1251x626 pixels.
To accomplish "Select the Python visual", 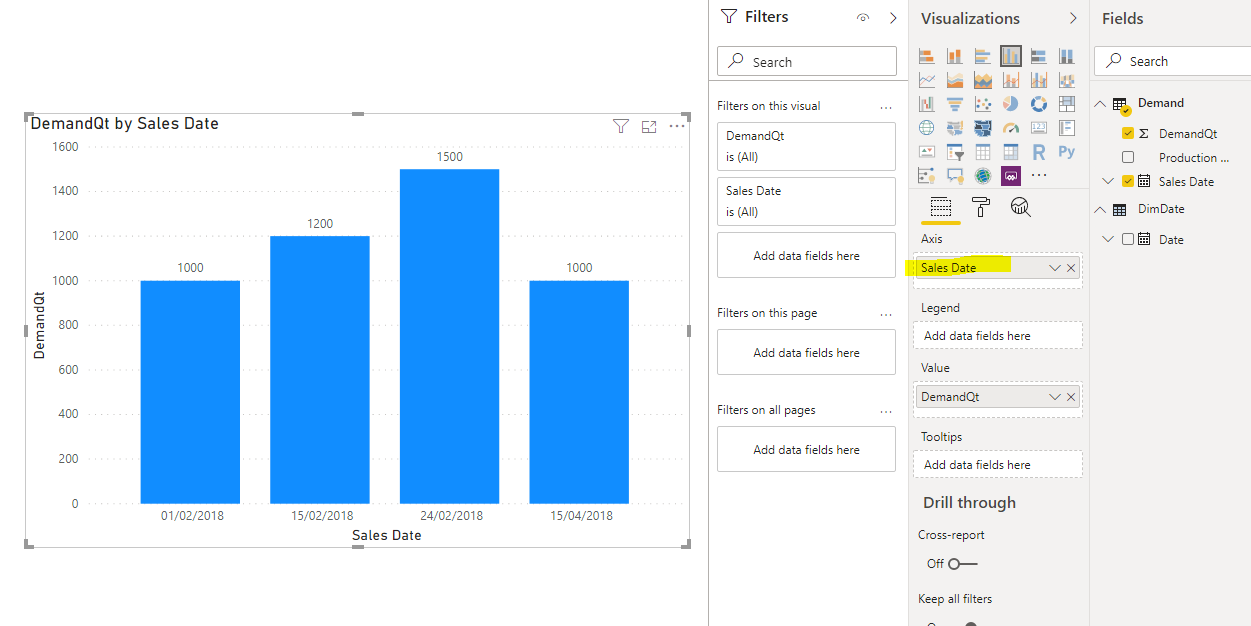I will (x=1067, y=151).
